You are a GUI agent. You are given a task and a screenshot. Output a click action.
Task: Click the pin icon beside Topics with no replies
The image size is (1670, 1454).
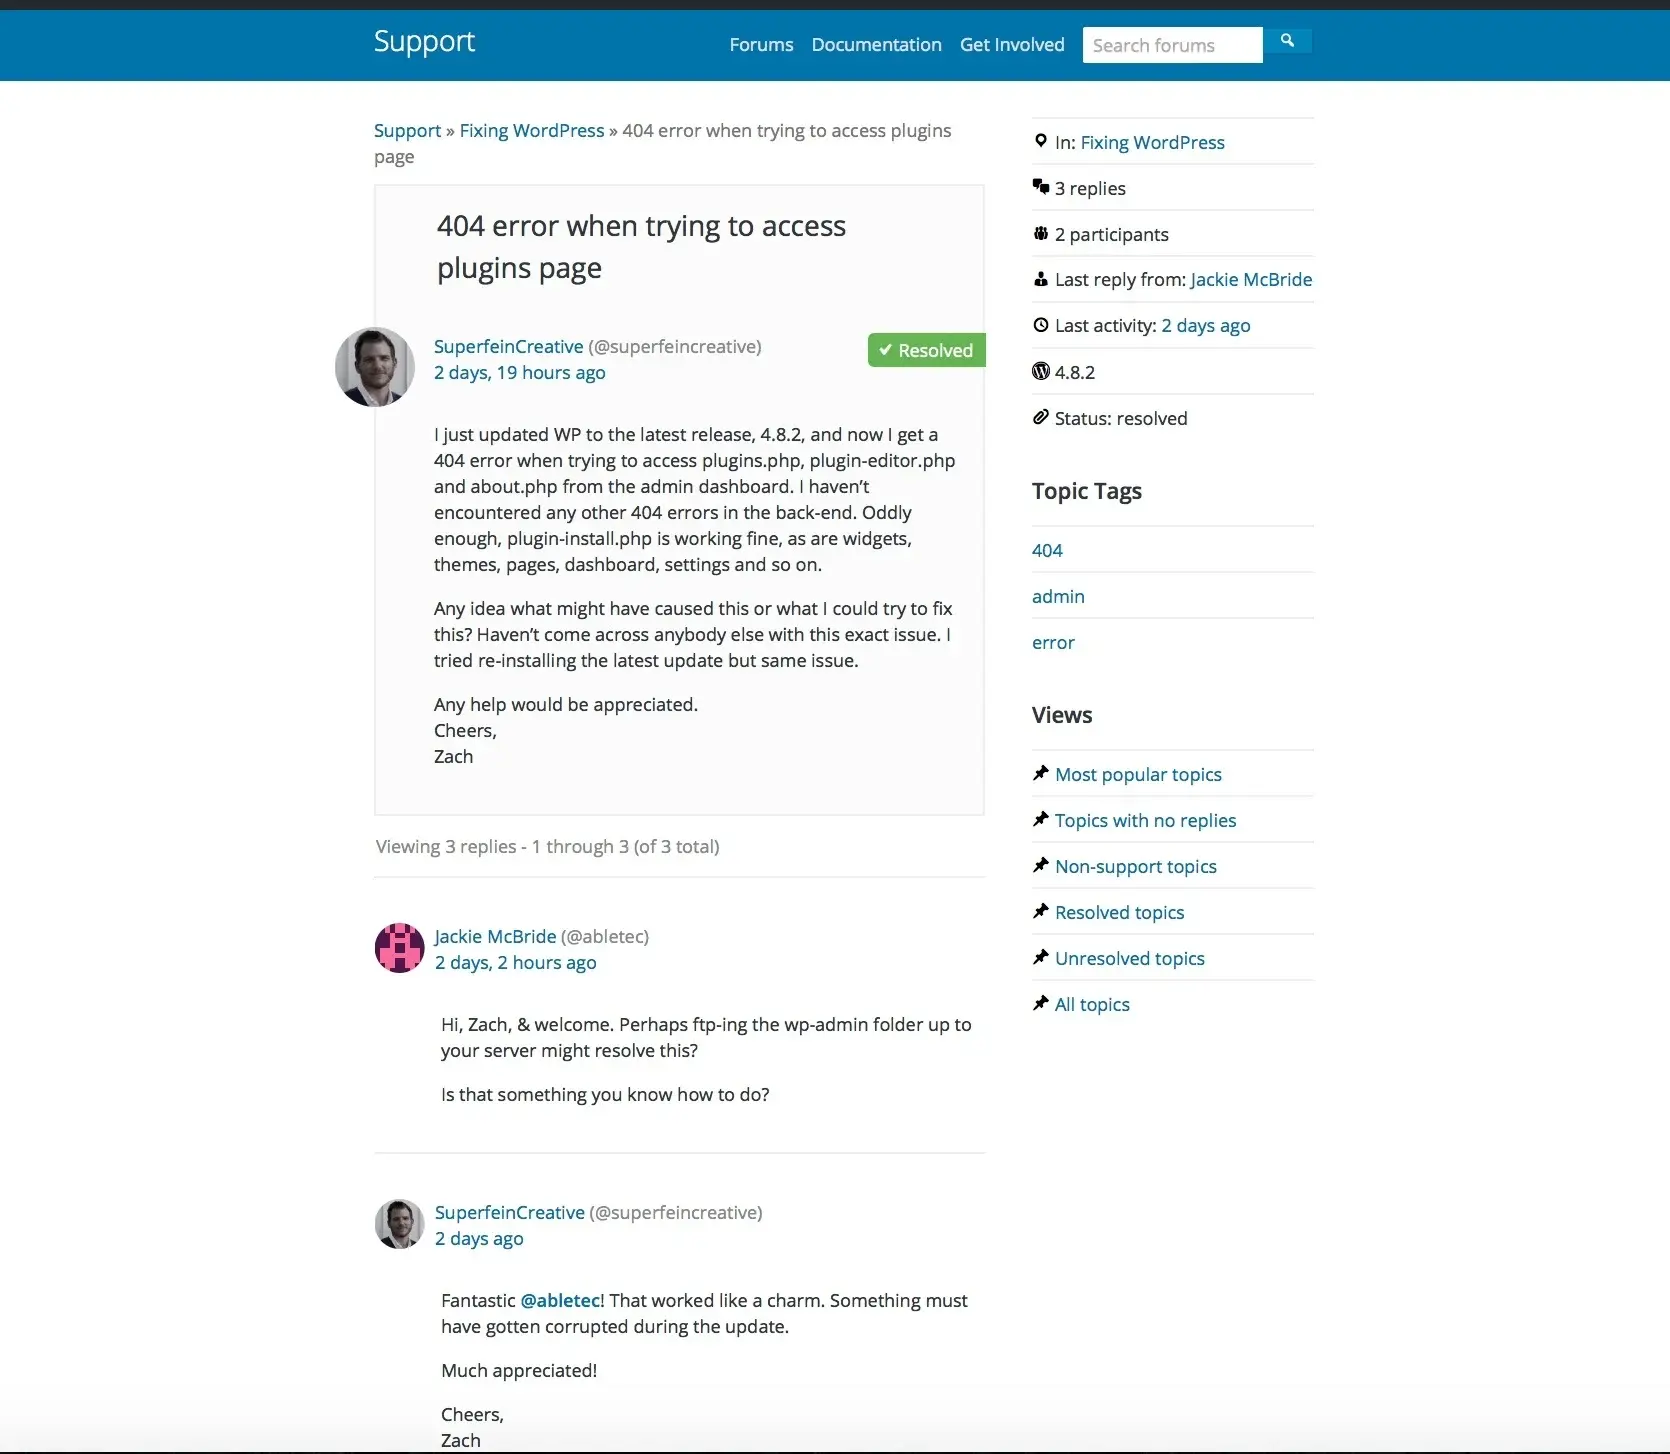click(x=1041, y=819)
